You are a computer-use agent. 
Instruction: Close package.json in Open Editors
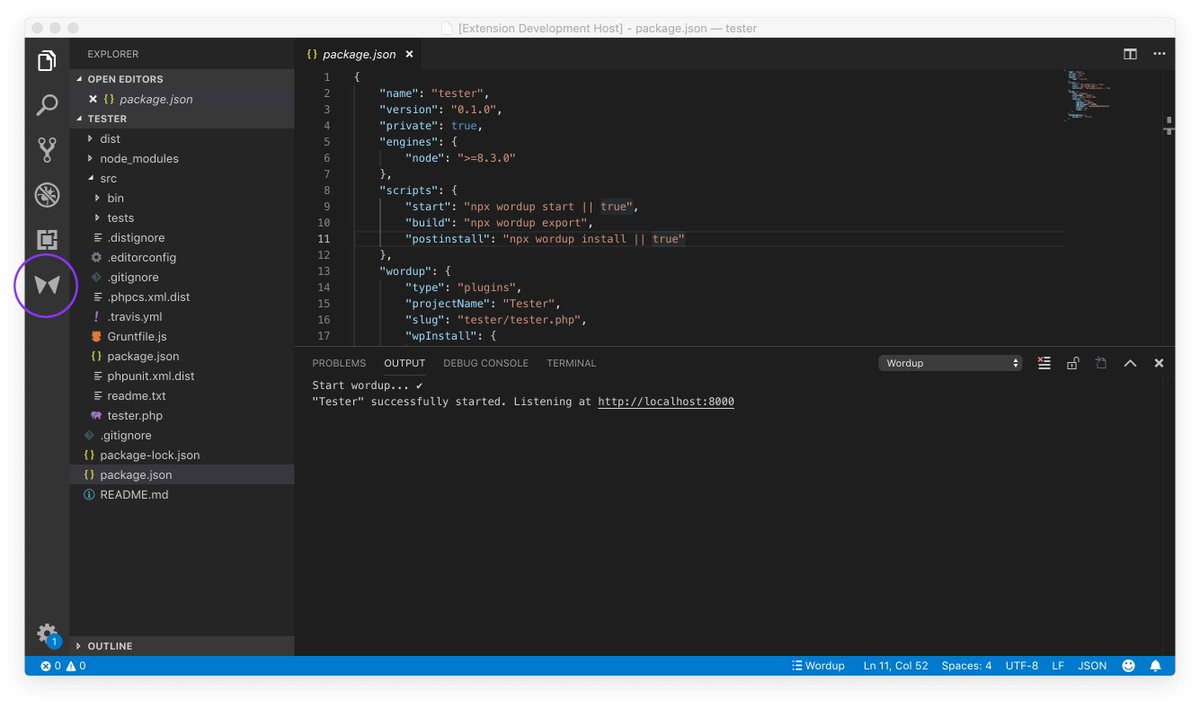93,99
